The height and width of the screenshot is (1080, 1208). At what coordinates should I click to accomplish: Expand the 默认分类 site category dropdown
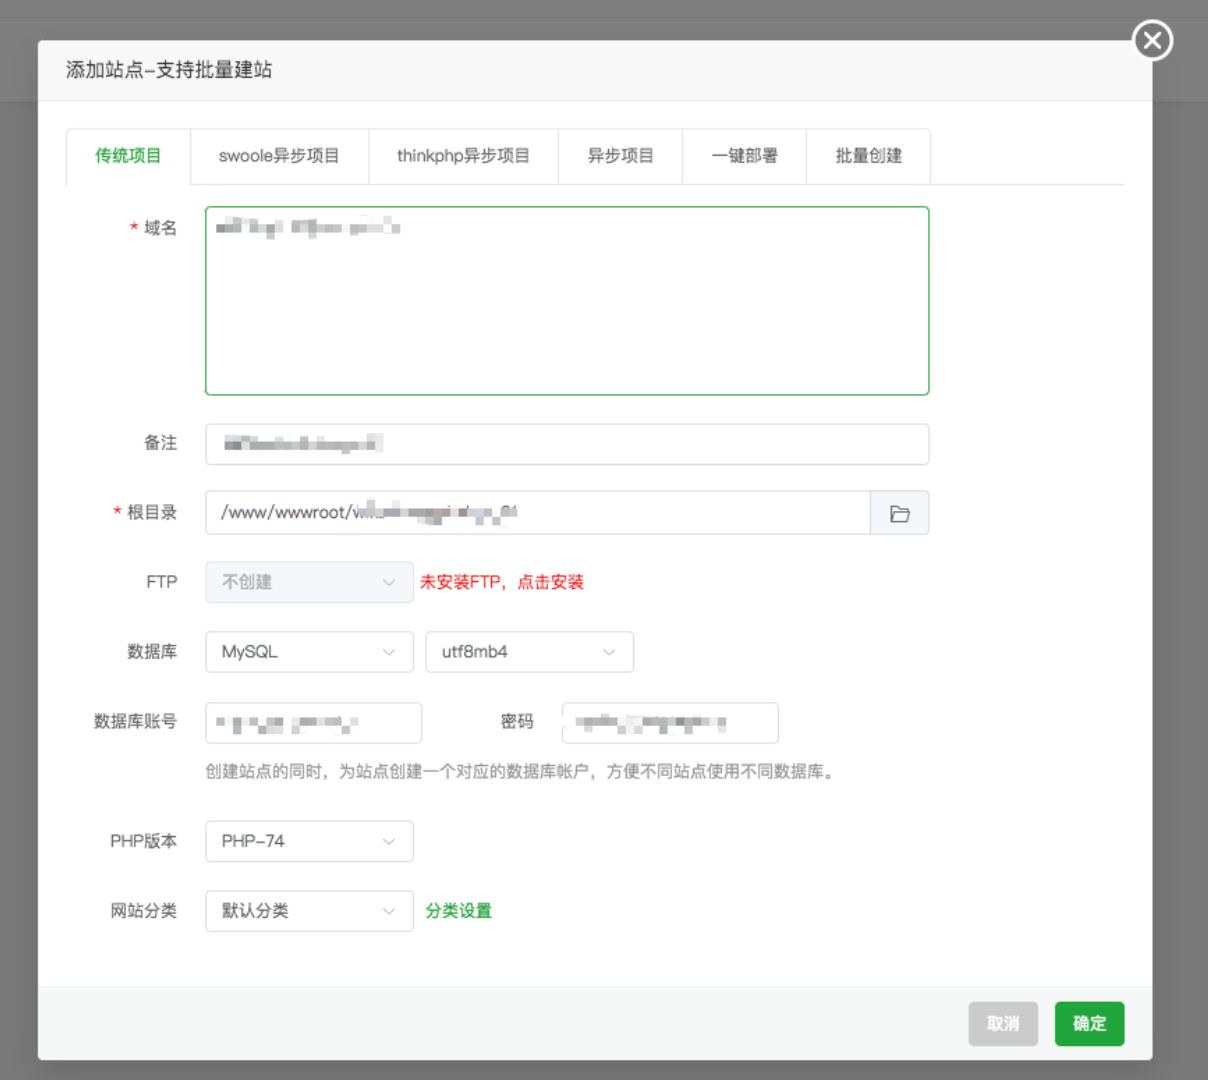[x=309, y=911]
